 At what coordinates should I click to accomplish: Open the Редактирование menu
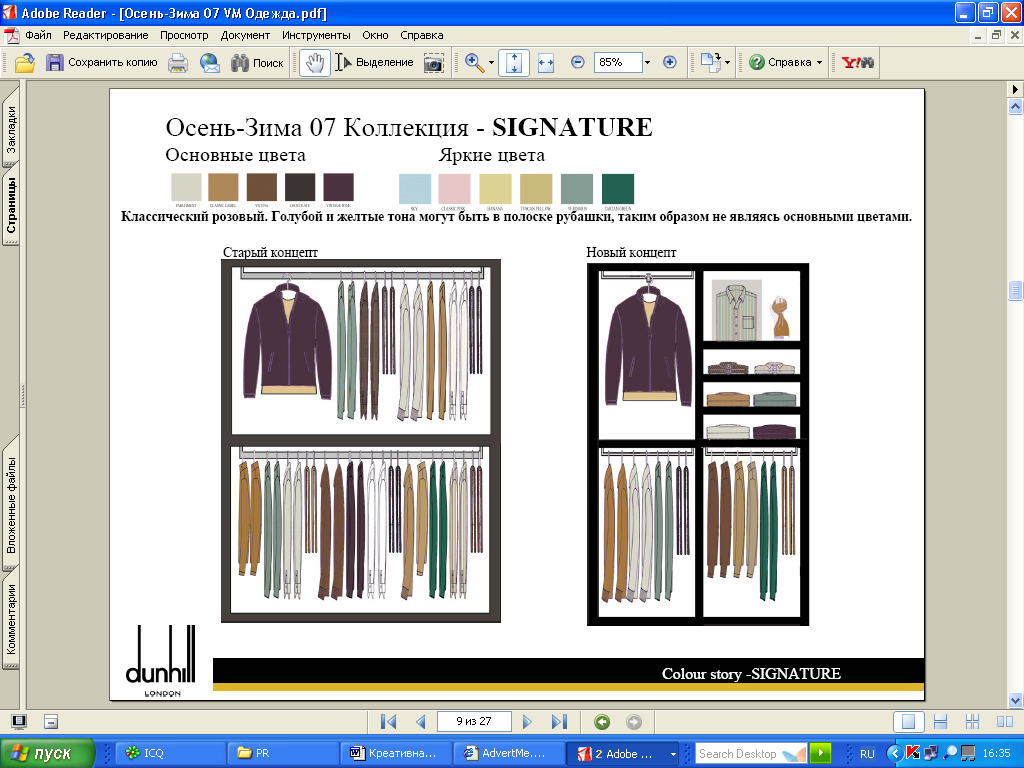(106, 35)
